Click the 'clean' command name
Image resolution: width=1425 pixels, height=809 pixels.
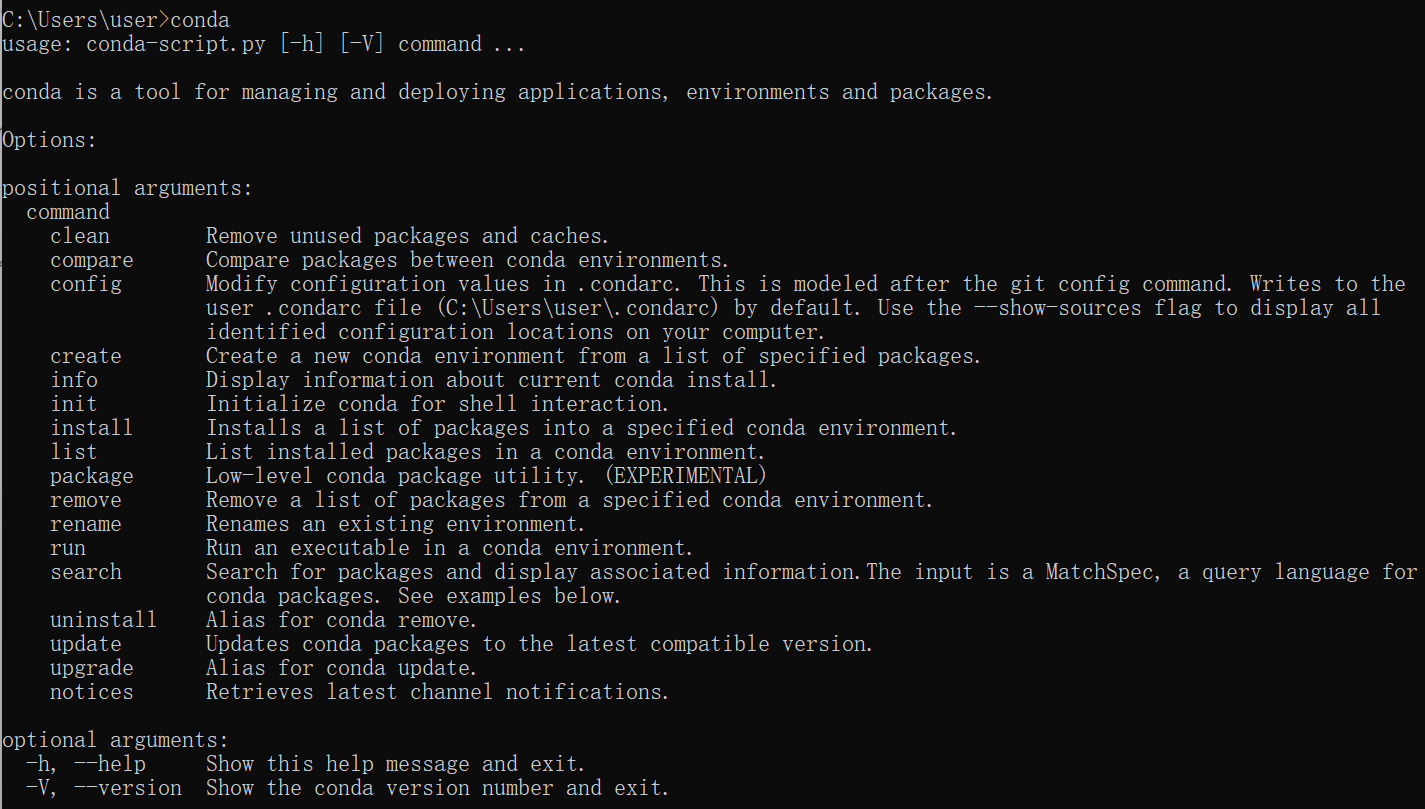(80, 236)
